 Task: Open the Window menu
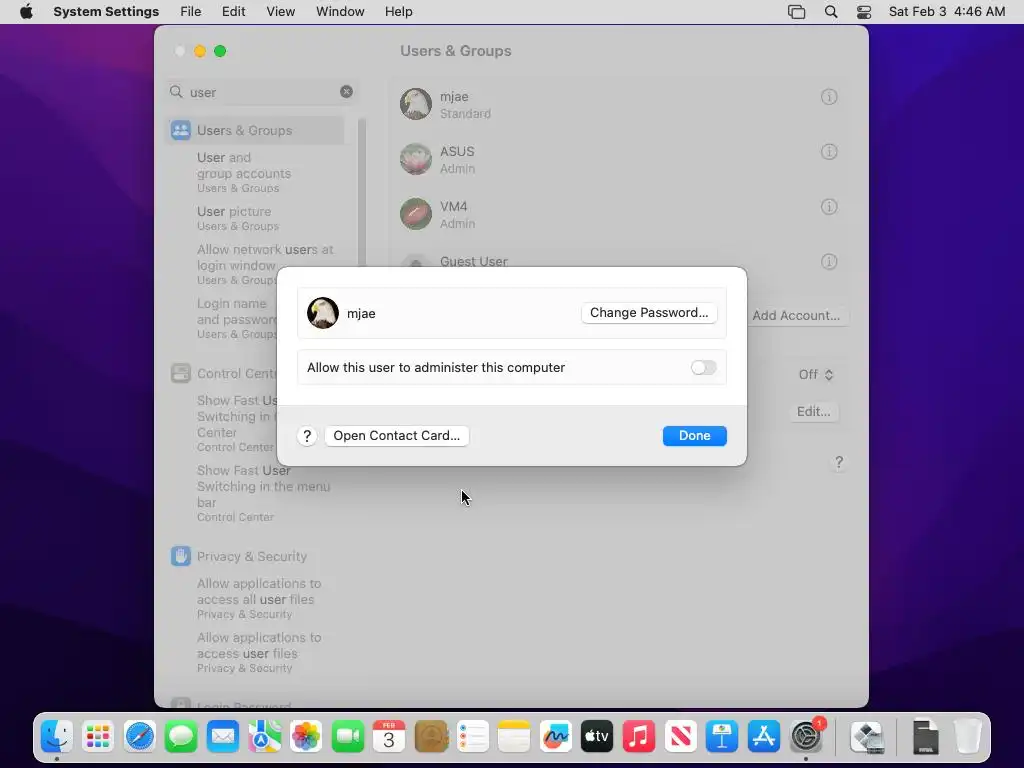click(x=340, y=12)
